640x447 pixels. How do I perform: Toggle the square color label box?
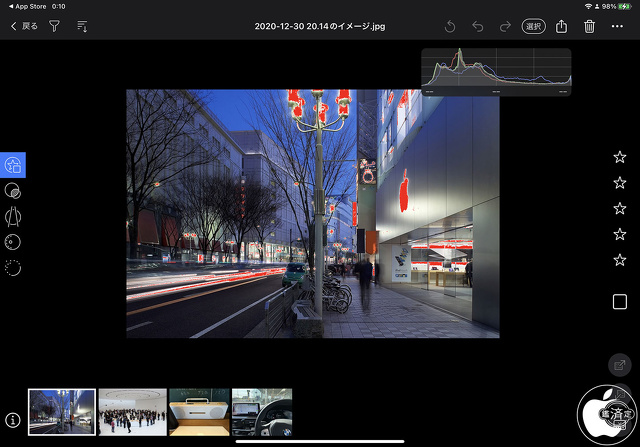[620, 302]
